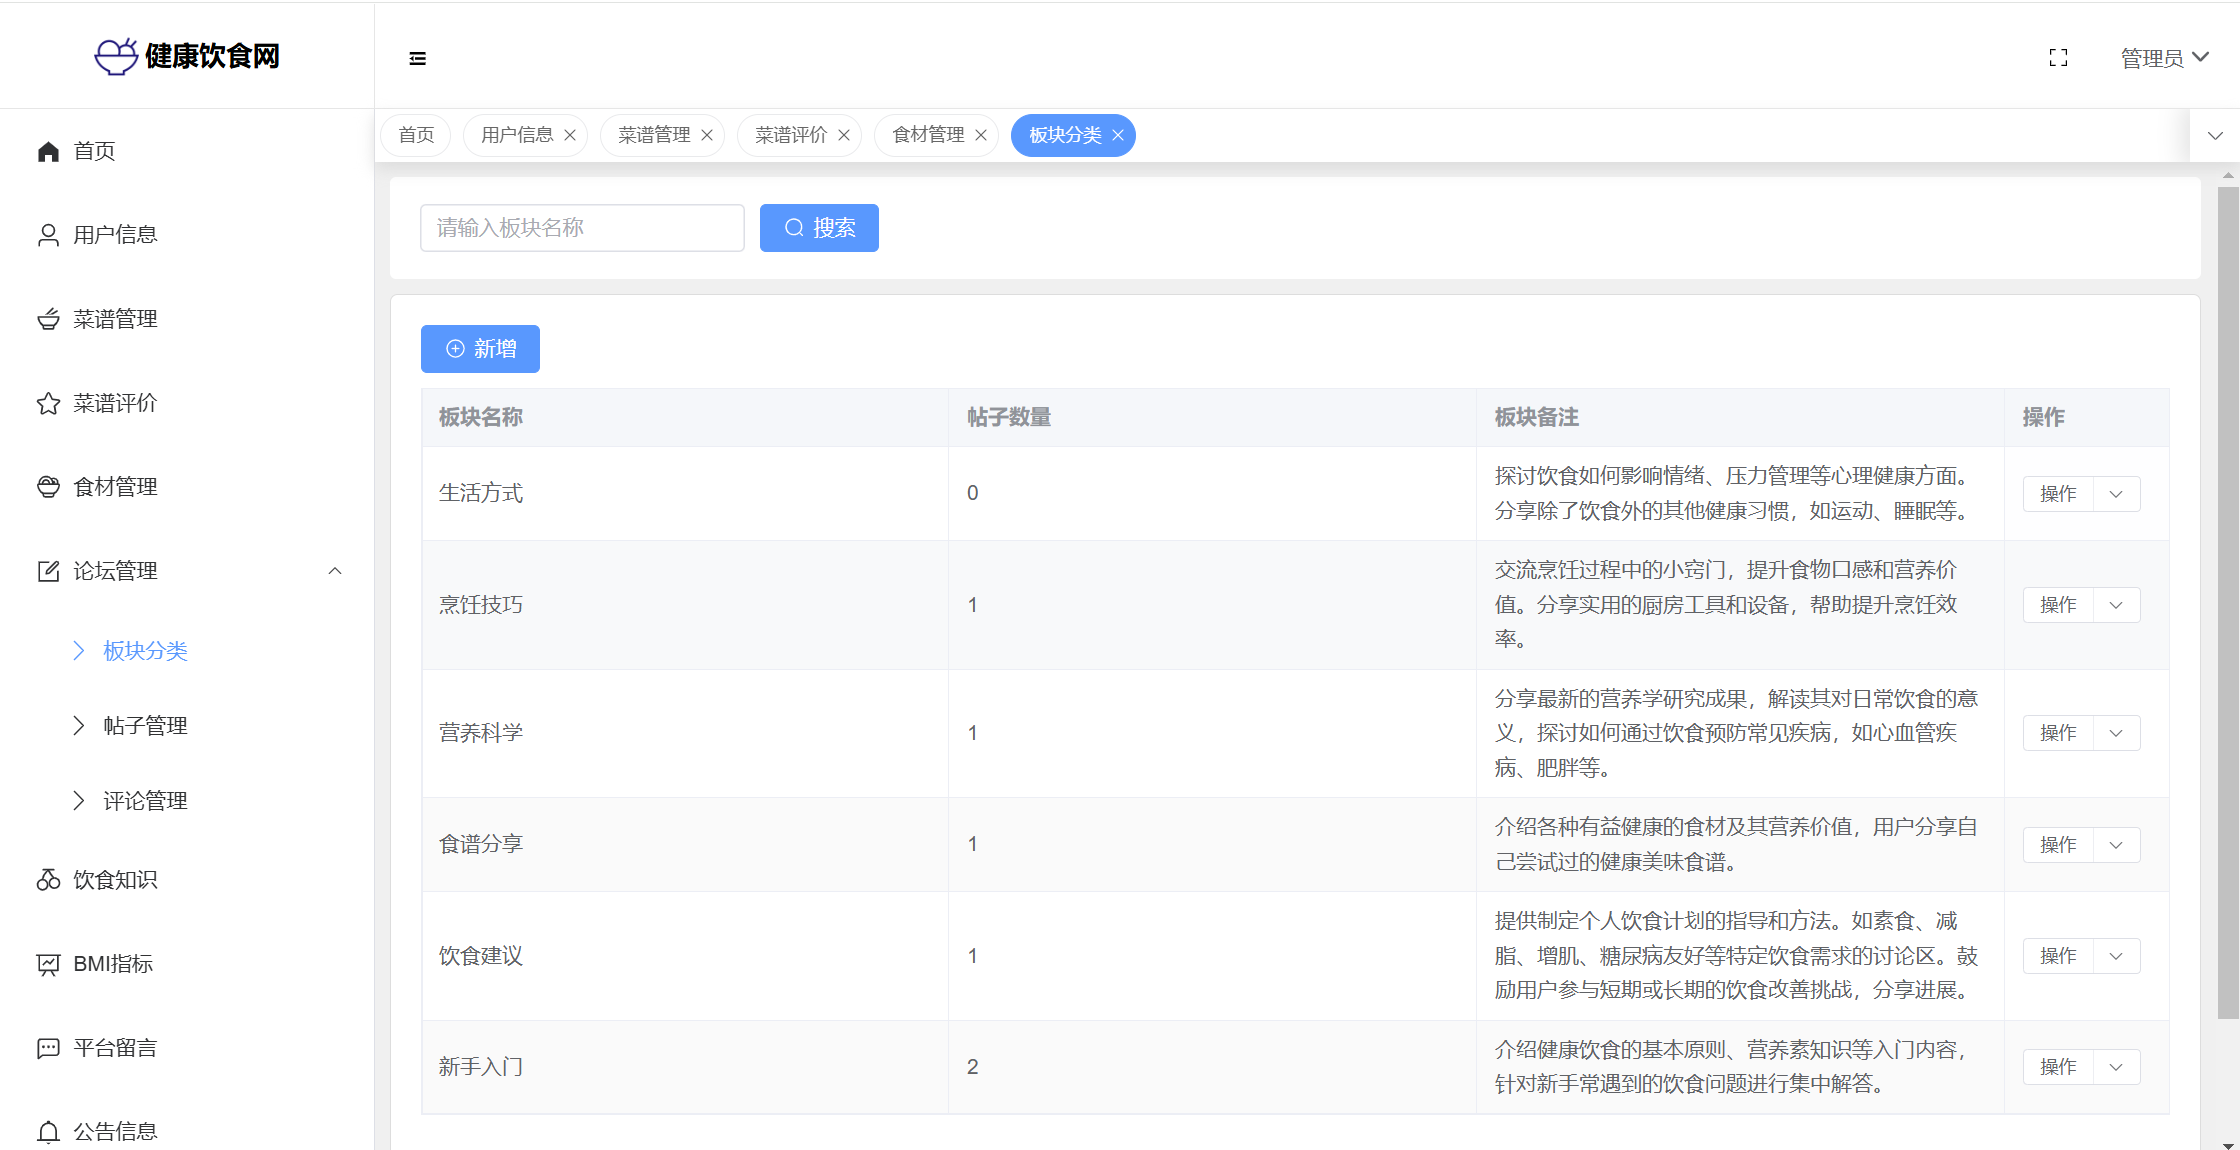The height and width of the screenshot is (1150, 2240).
Task: Click the star icon for 菜谱评价
Action: pyautogui.click(x=48, y=403)
